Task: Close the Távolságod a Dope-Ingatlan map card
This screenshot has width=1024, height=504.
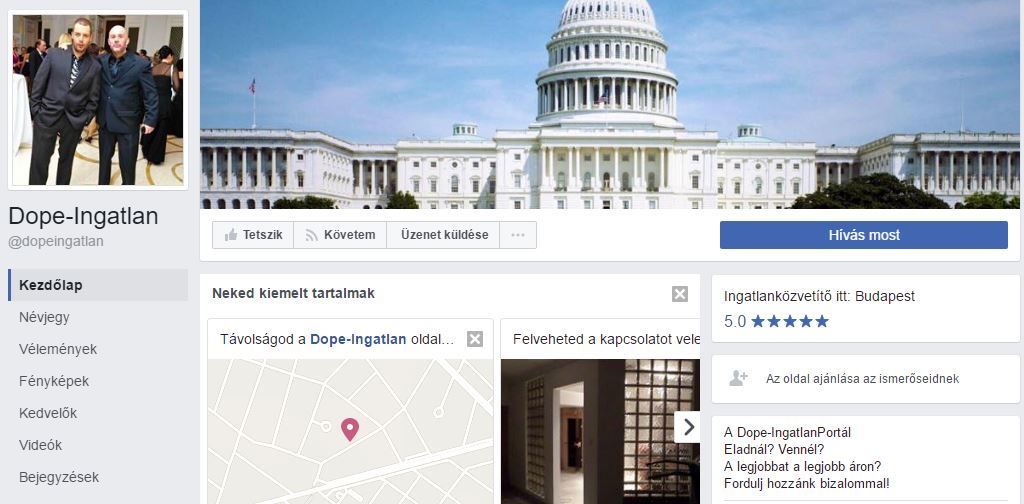Action: pos(475,339)
